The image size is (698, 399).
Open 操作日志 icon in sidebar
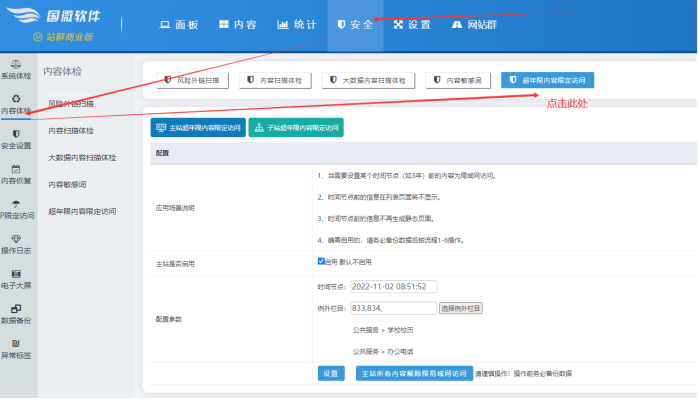tap(16, 239)
